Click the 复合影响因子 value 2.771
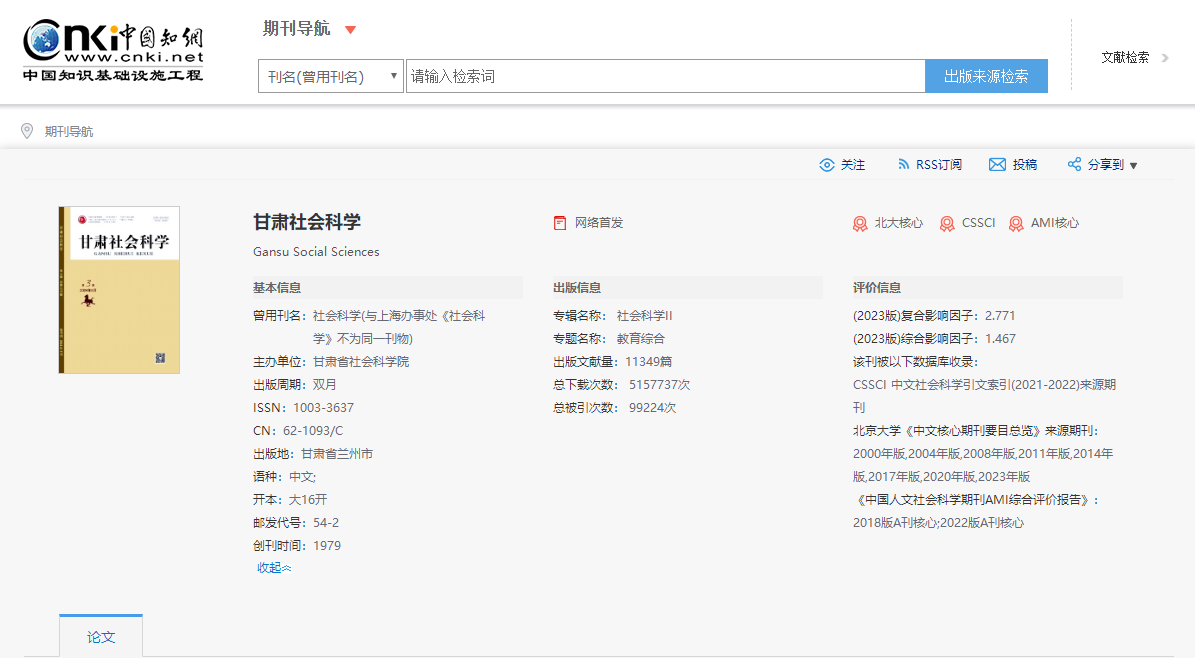The image size is (1195, 658). pos(999,316)
